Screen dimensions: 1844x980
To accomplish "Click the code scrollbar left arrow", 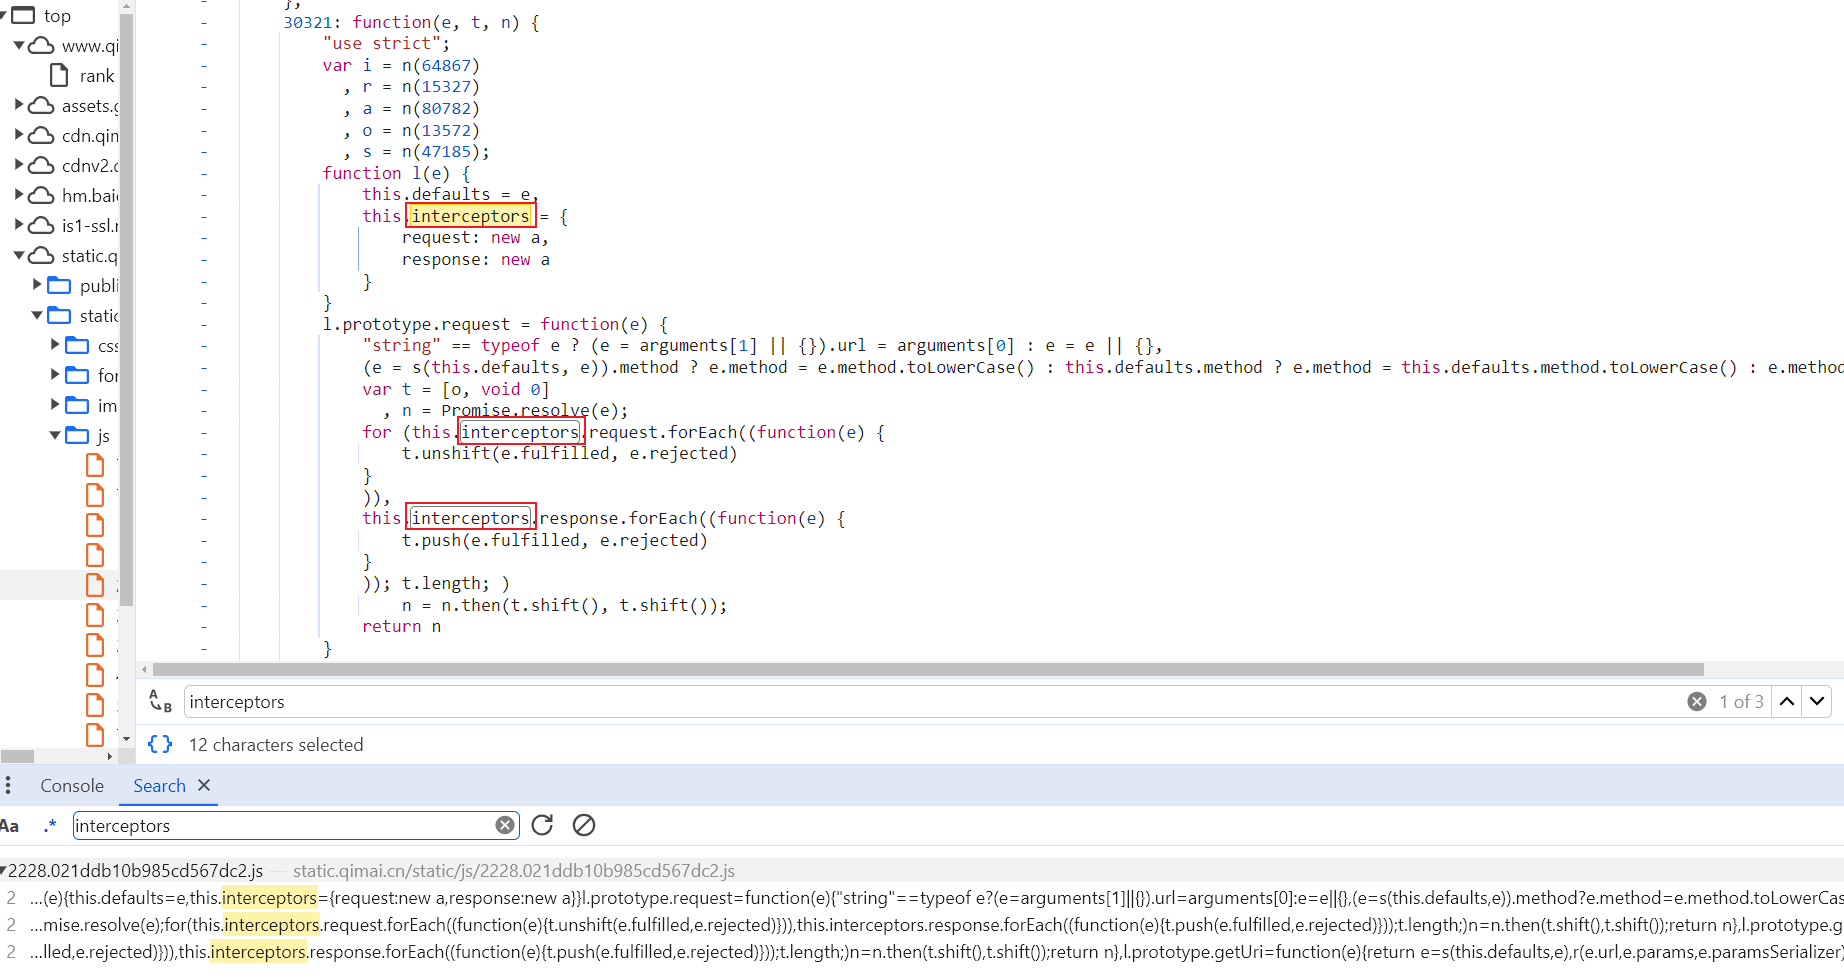I will click(x=144, y=669).
